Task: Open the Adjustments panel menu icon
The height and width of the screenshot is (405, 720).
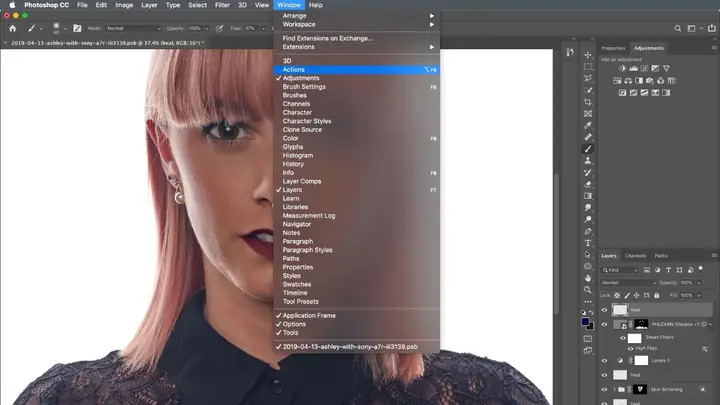Action: pos(714,48)
